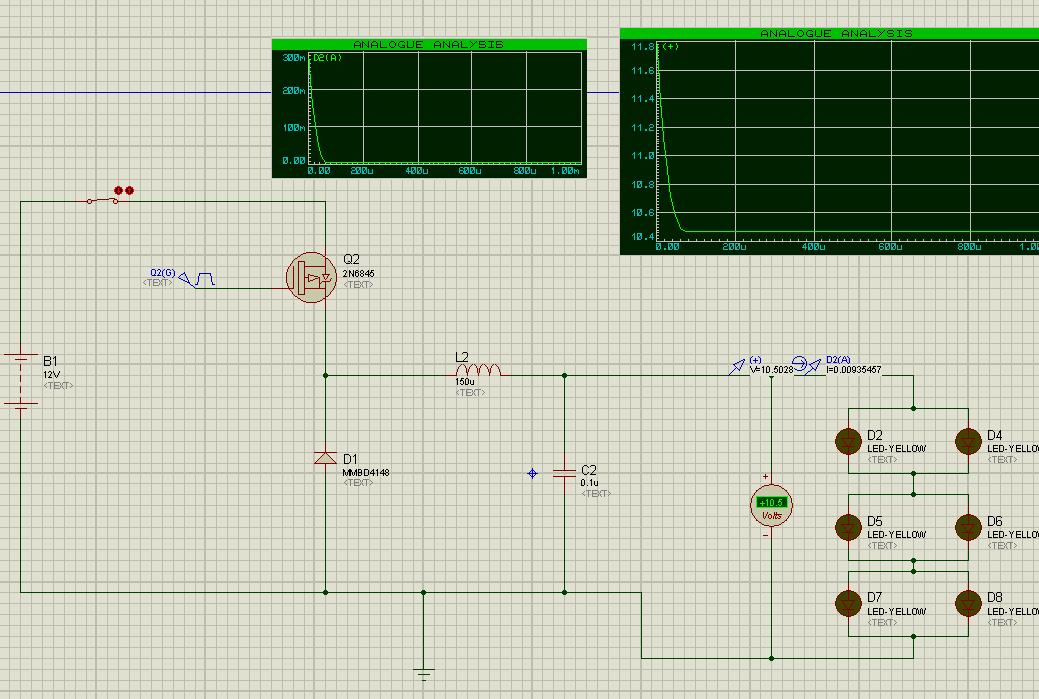1039x699 pixels.
Task: Click the D5 yellow LED
Action: point(849,527)
